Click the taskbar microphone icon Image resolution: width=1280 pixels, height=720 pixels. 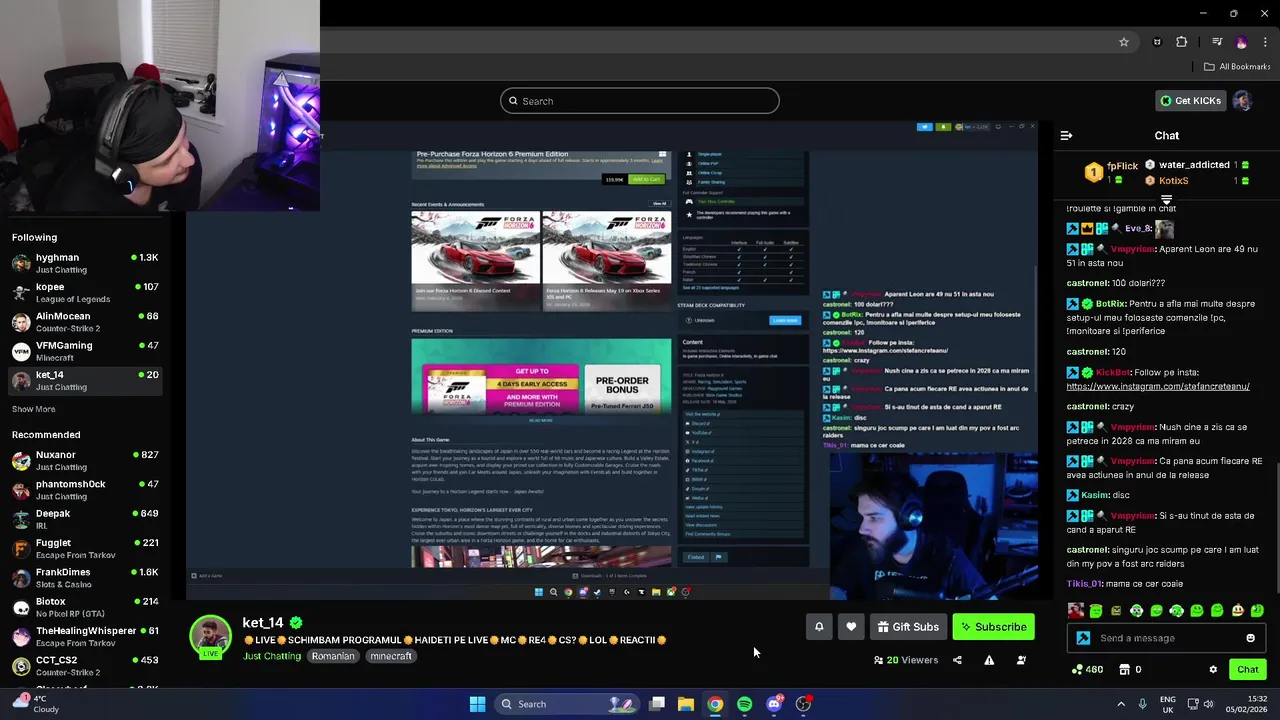pos(1142,704)
